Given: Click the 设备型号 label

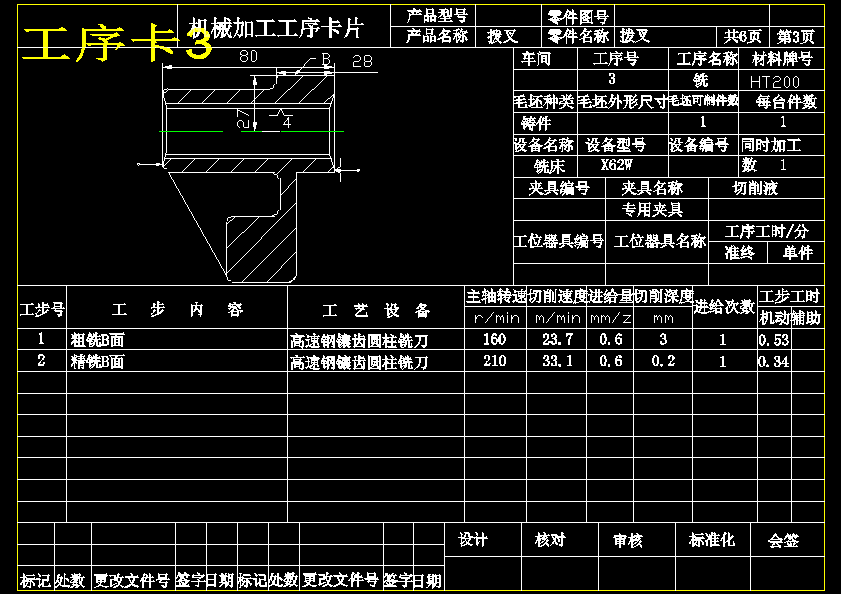Looking at the screenshot, I should pos(616,145).
